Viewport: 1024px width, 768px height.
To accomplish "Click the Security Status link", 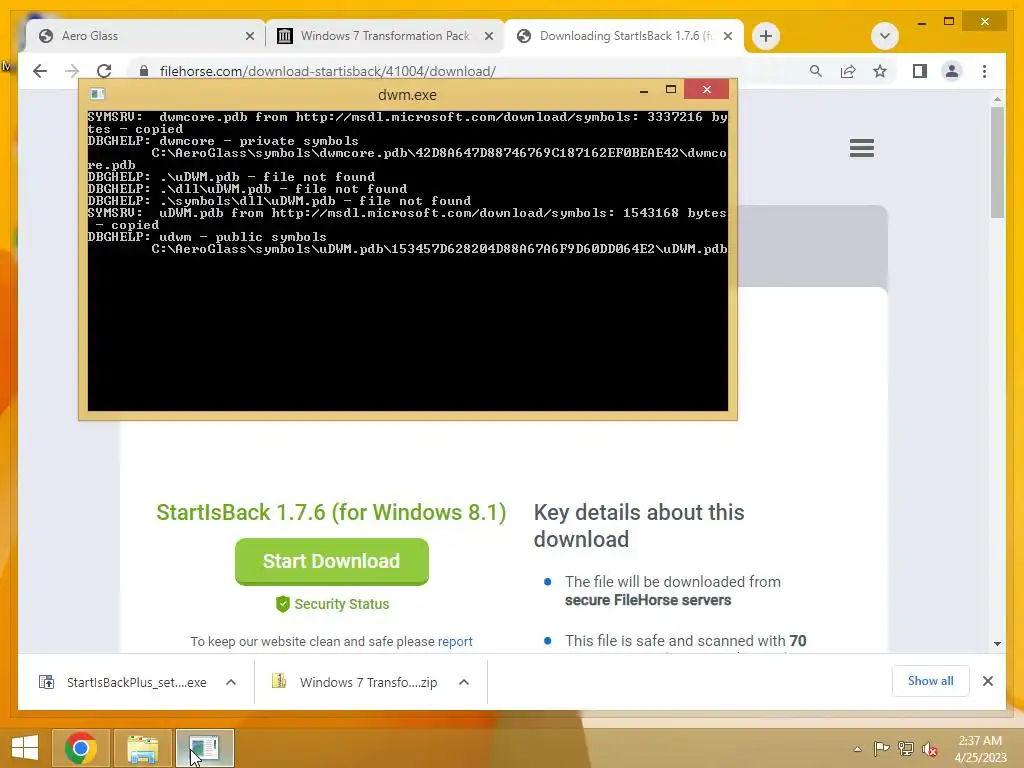I will [x=342, y=604].
